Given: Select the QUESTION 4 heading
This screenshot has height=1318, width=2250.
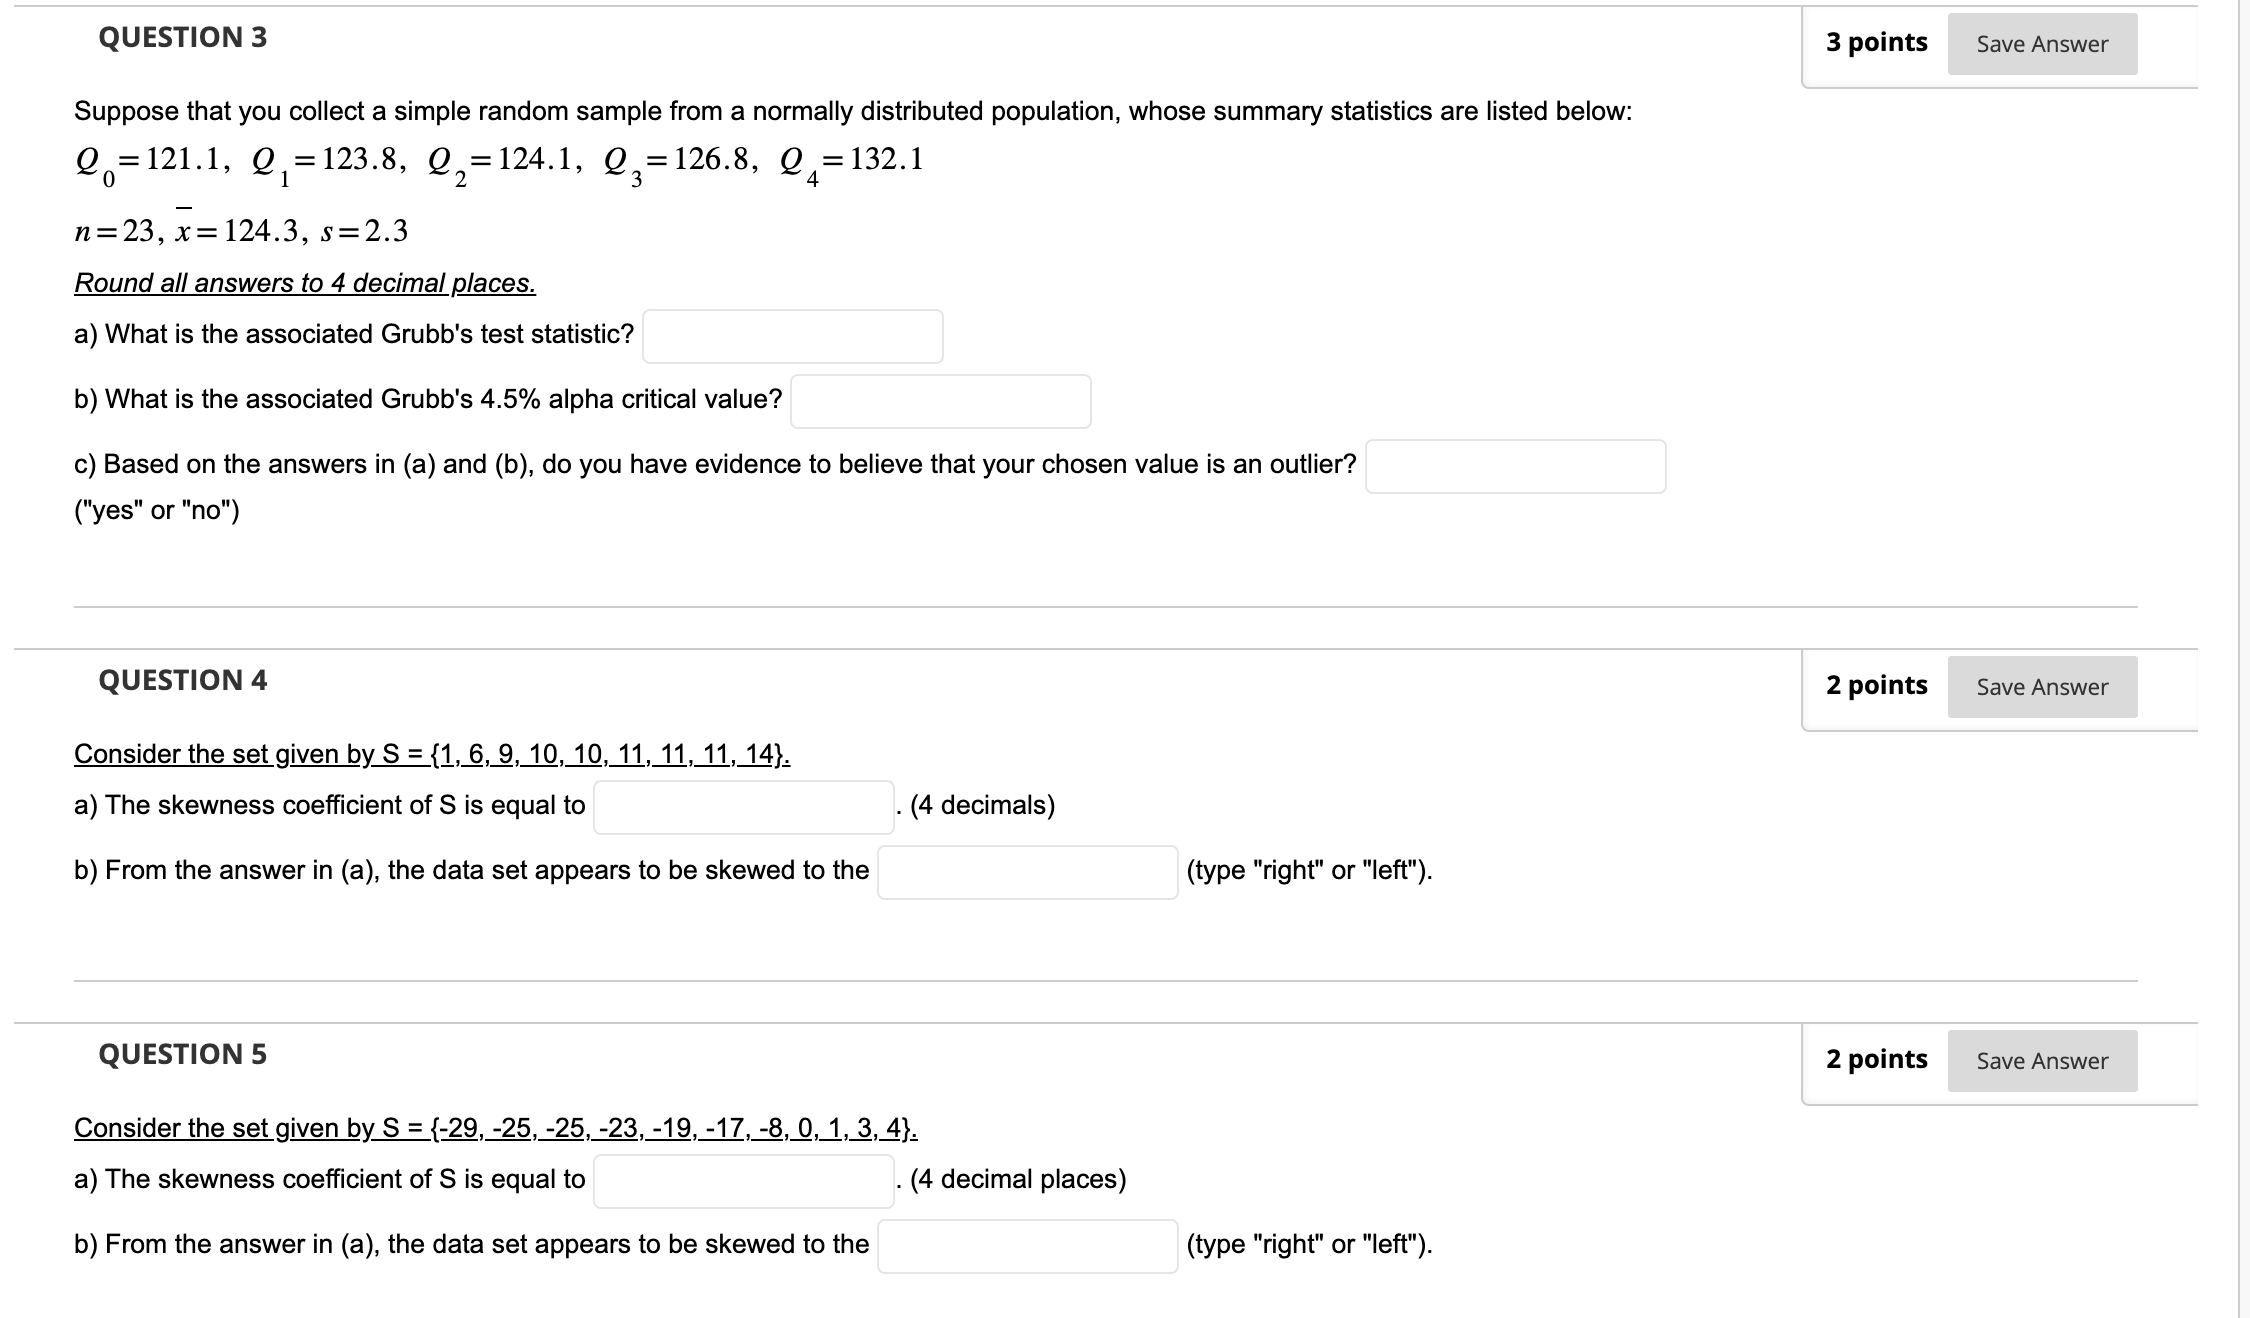Looking at the screenshot, I should coord(182,680).
